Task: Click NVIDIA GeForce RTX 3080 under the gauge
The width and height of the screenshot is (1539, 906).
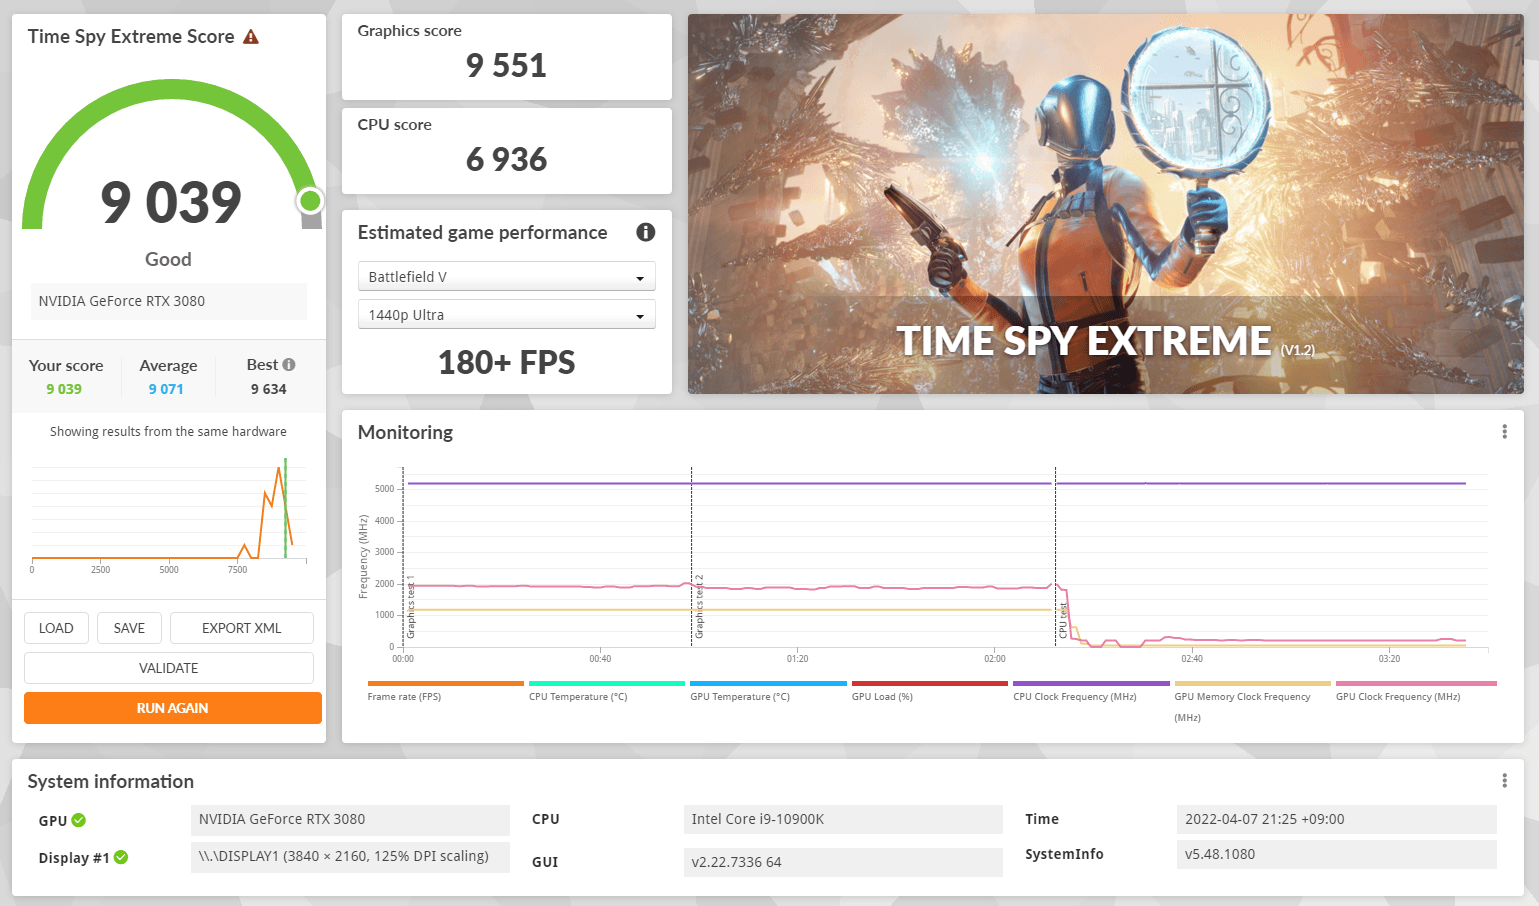Action: point(169,301)
